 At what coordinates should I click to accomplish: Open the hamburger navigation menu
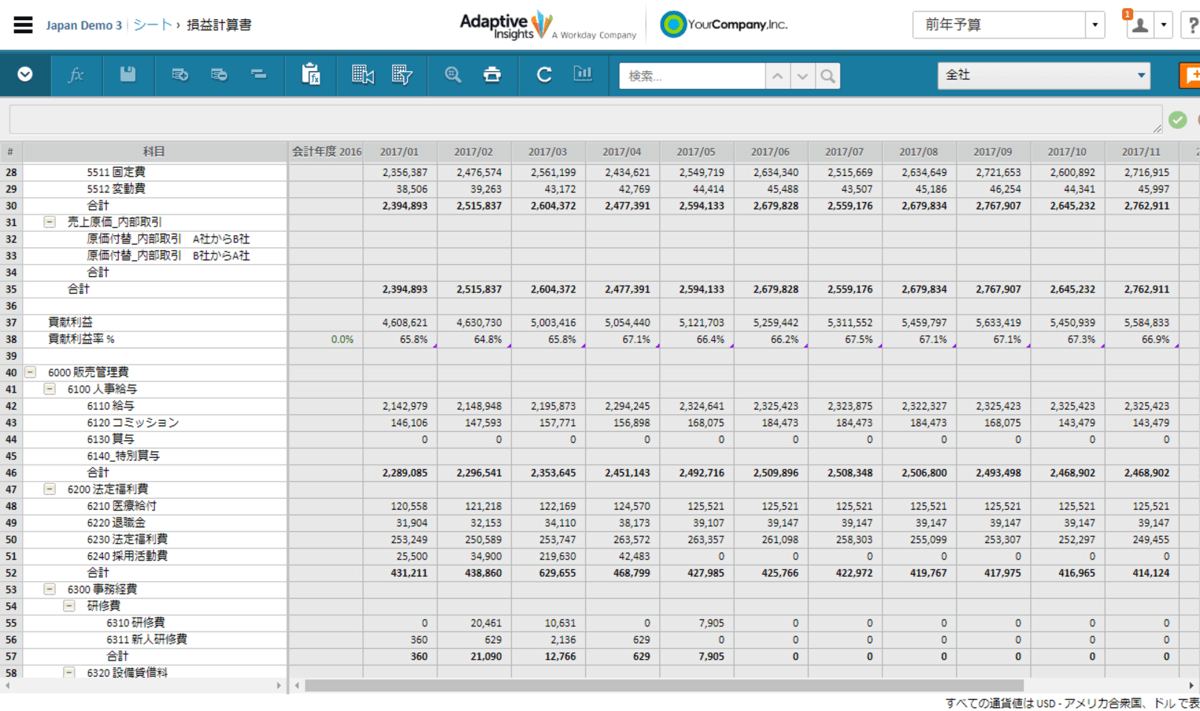coord(23,25)
